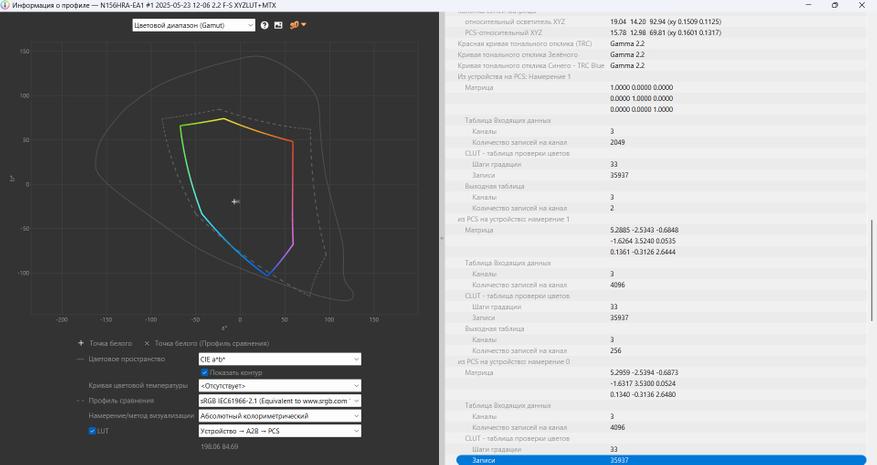
Task: Click 'Из устройства на PCS: Намерение 1' row
Action: (661, 77)
